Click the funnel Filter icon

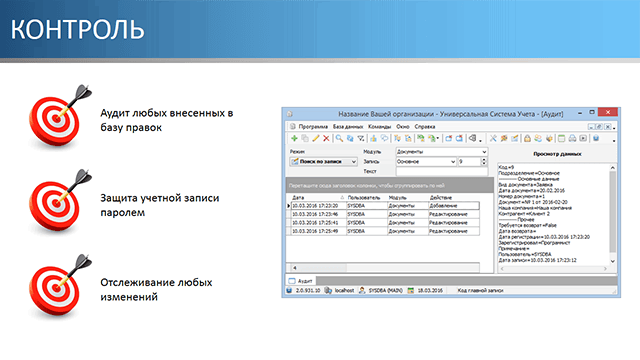pos(361,139)
